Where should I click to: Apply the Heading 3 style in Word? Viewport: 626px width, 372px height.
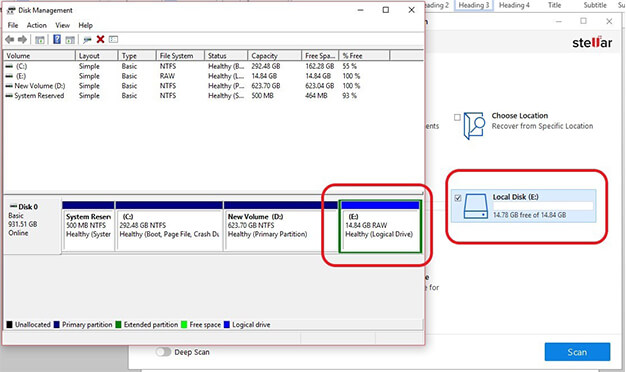tap(474, 5)
